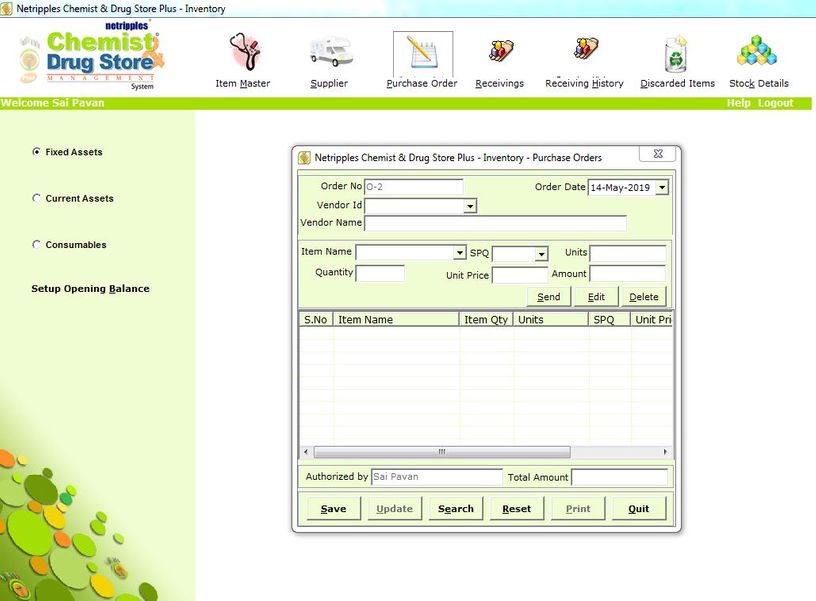816x601 pixels.
Task: Click the app icon in the main title bar
Action: [6, 8]
